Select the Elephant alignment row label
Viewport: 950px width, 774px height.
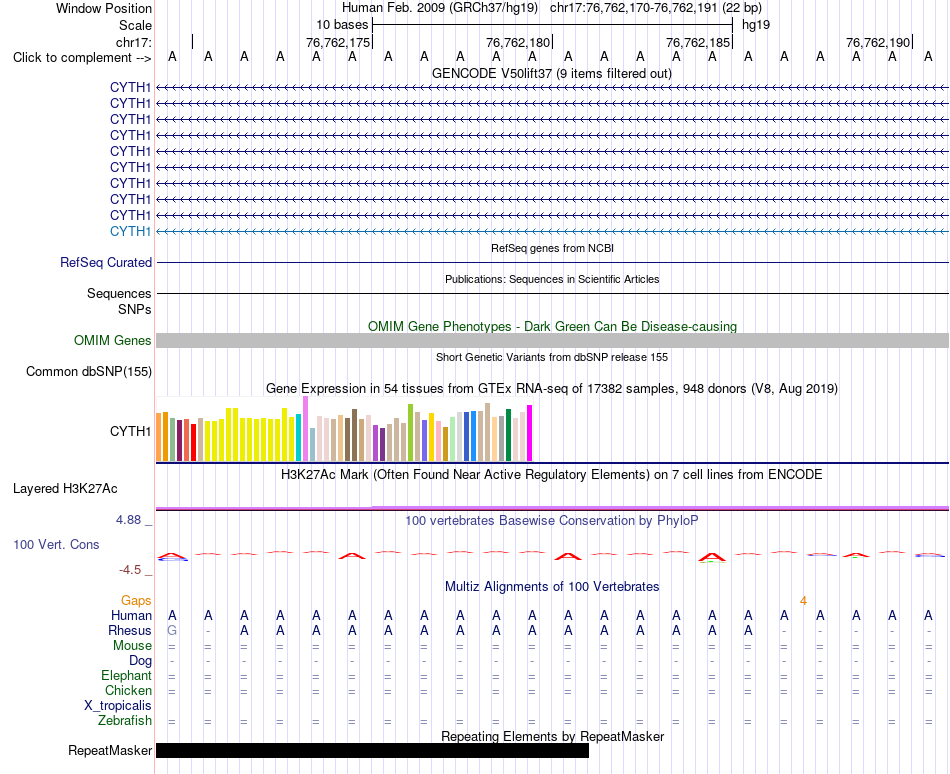pyautogui.click(x=126, y=676)
